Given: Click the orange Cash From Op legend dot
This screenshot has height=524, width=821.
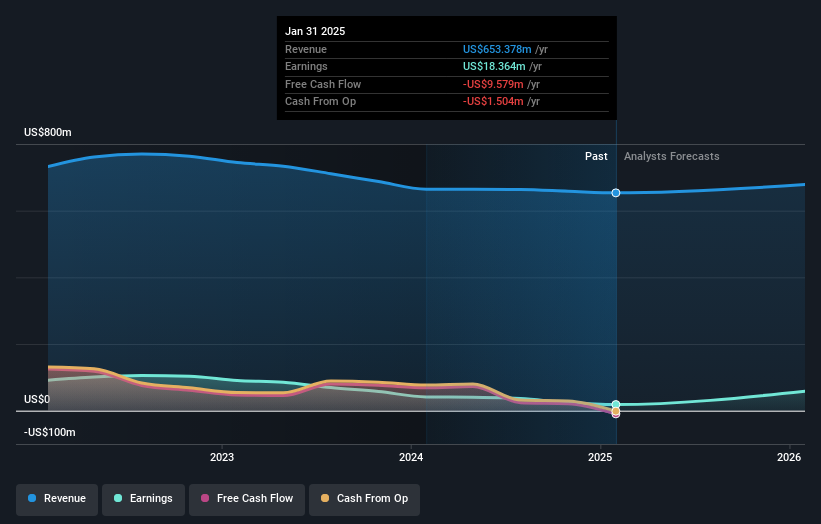Looking at the screenshot, I should click(x=325, y=498).
